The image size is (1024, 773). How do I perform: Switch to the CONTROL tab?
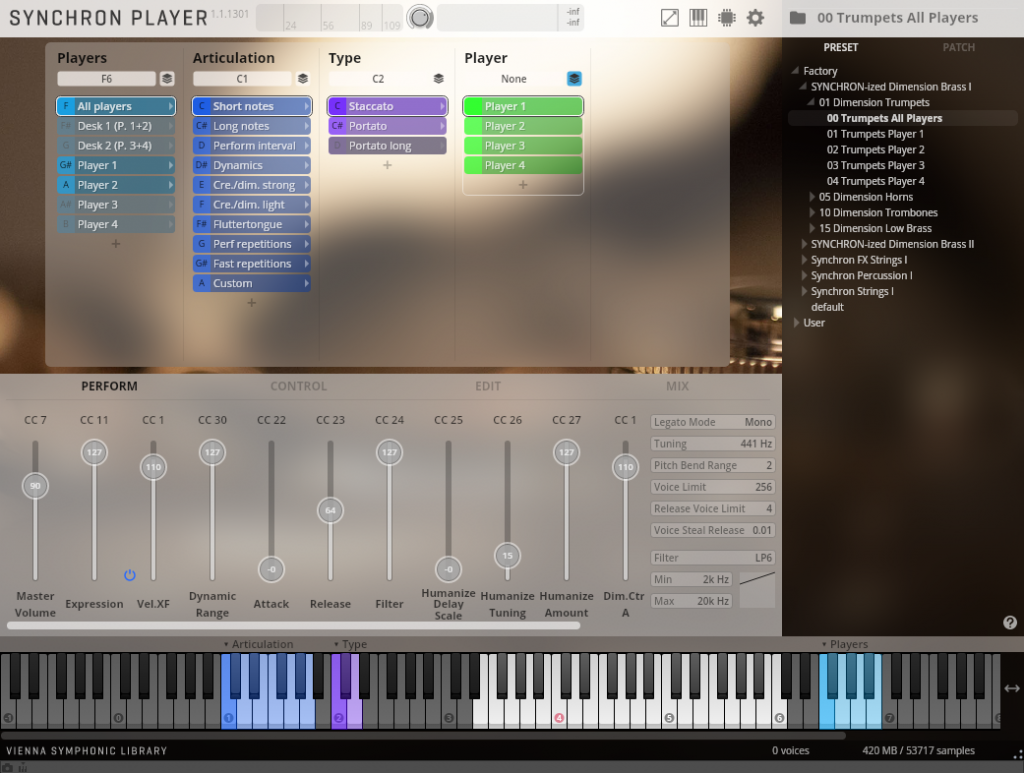[298, 386]
